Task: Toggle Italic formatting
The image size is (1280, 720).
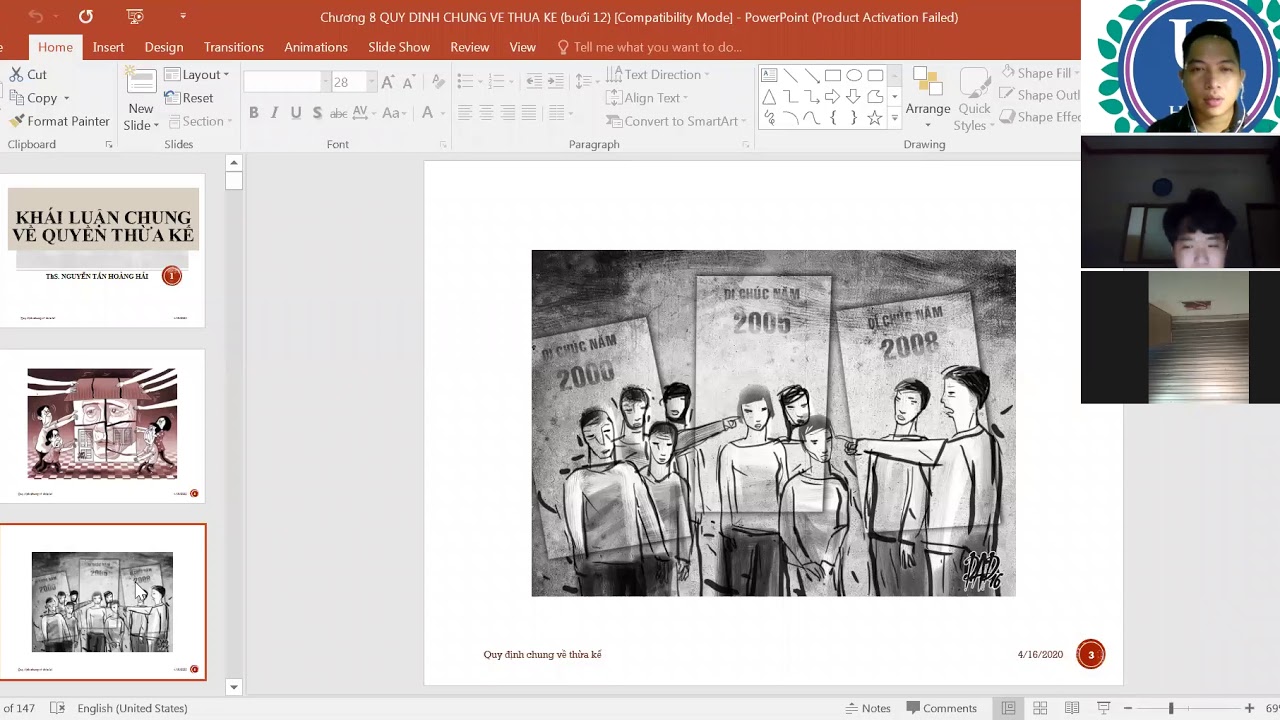Action: [274, 113]
